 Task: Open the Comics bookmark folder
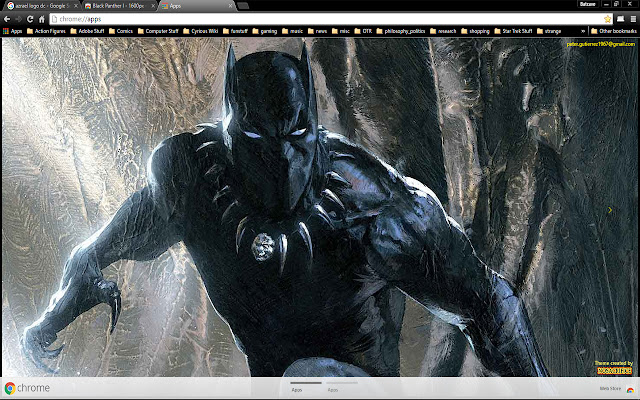[x=121, y=31]
